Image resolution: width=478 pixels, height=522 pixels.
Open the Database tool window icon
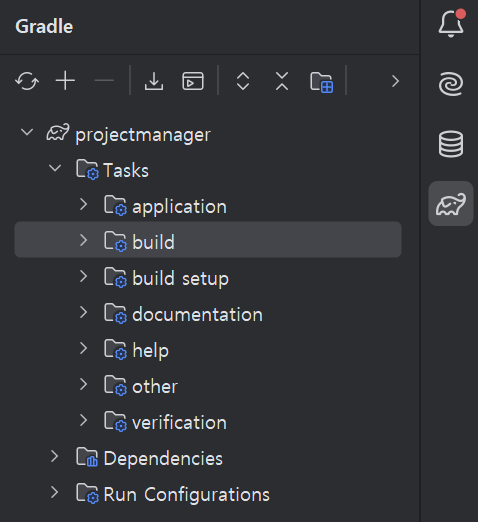pyautogui.click(x=451, y=144)
